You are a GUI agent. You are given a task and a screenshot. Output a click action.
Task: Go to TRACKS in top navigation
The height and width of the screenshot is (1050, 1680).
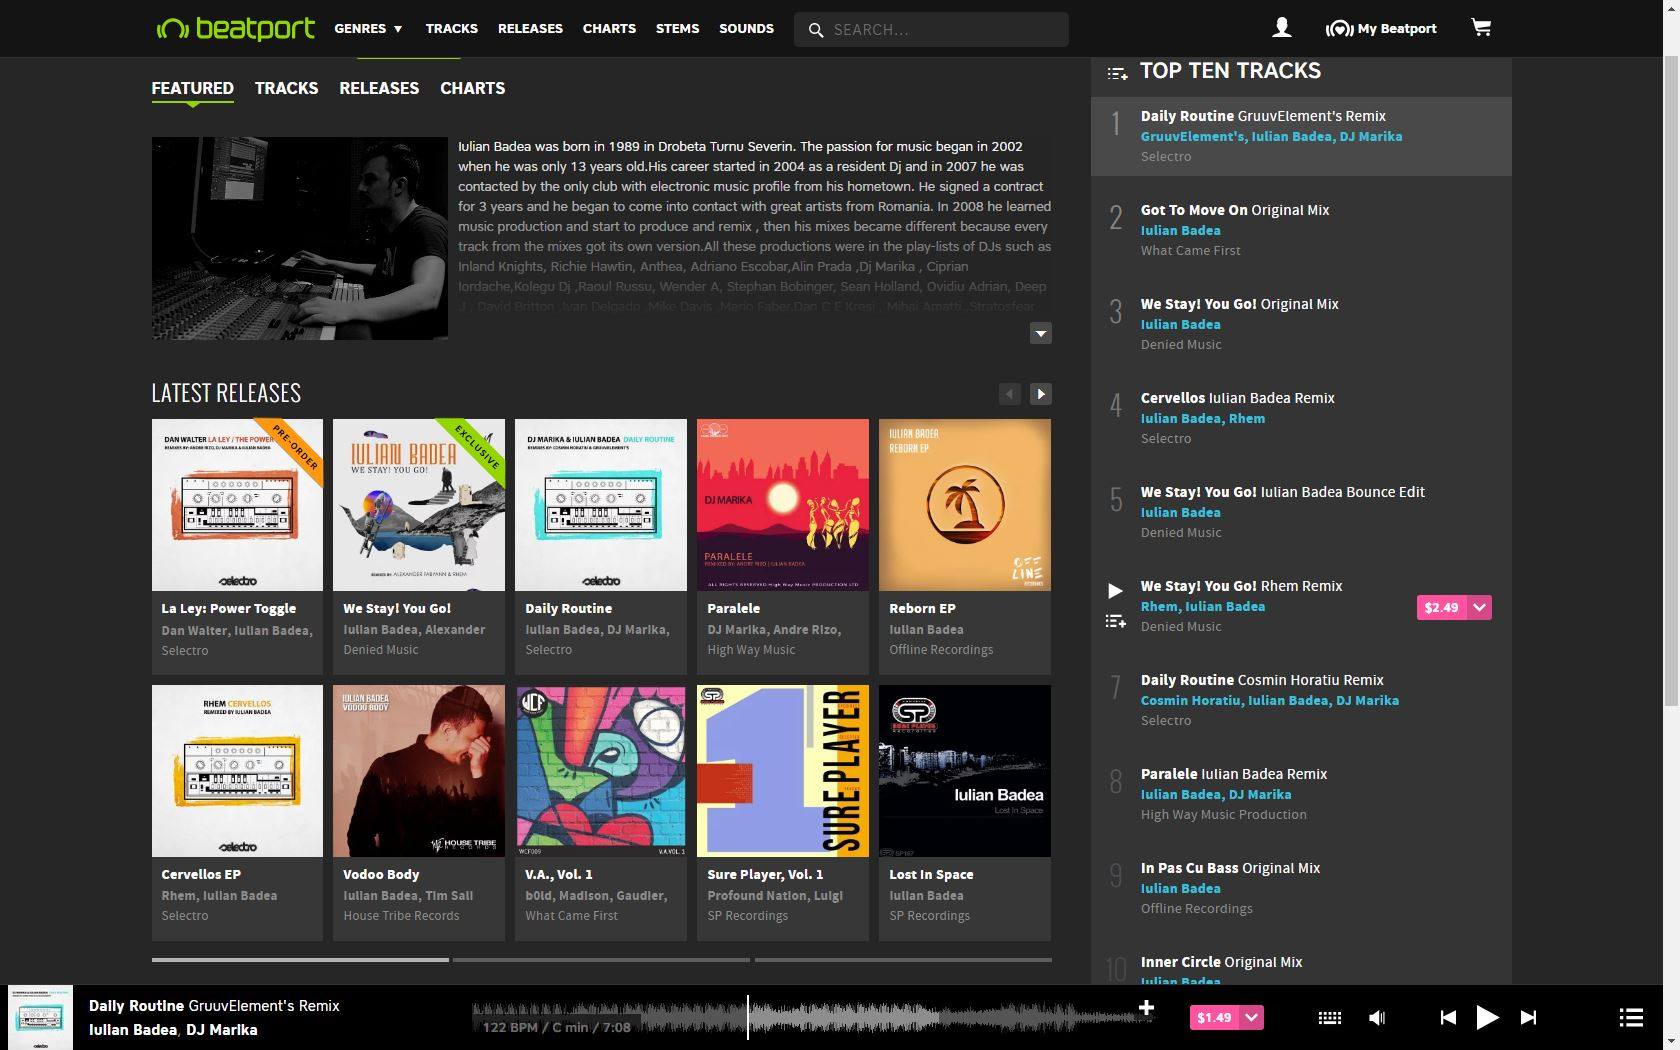click(452, 29)
